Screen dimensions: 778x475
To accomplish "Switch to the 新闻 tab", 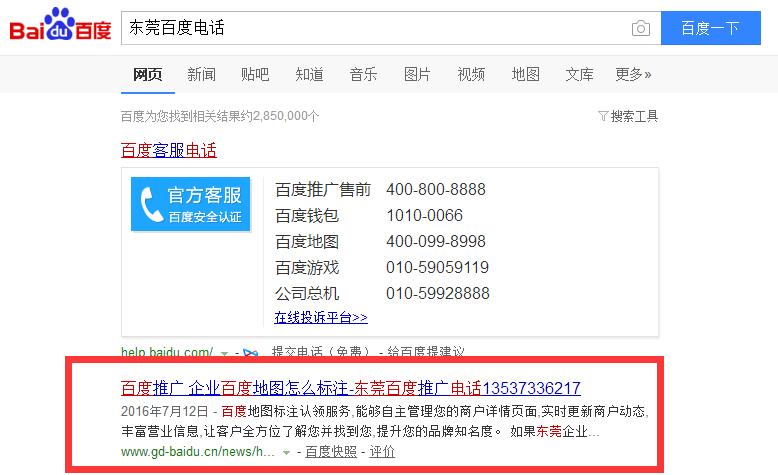I will [201, 74].
